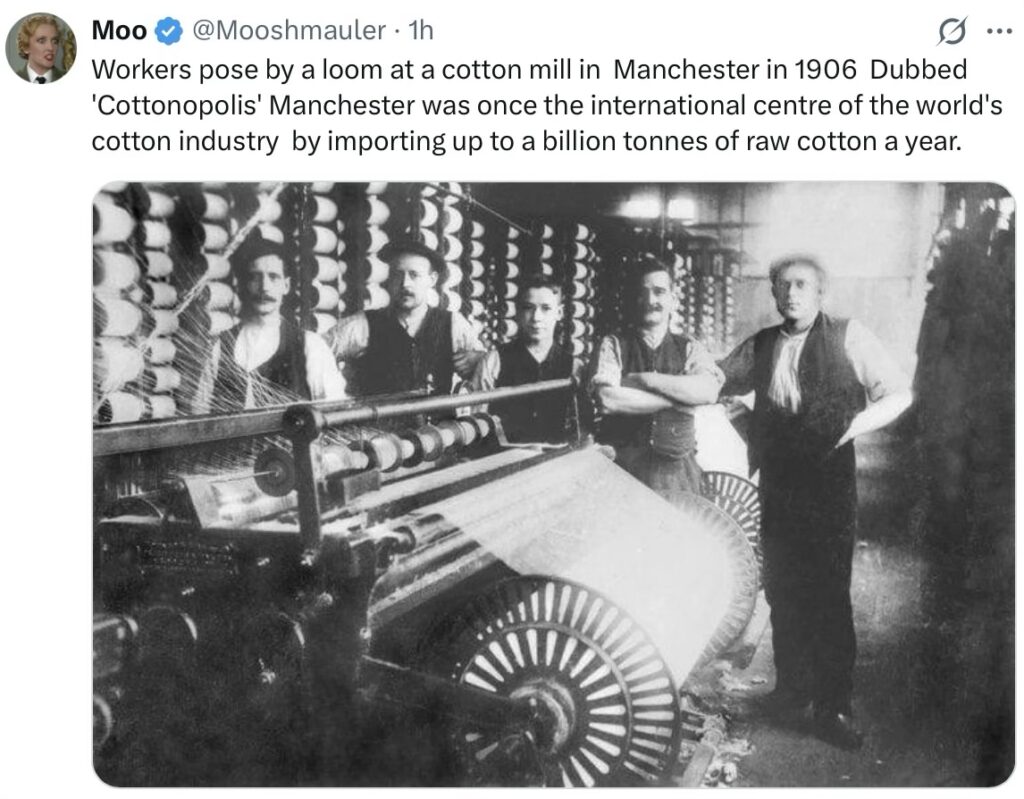
Task: Open Moo's profile avatar picture
Action: tap(40, 48)
